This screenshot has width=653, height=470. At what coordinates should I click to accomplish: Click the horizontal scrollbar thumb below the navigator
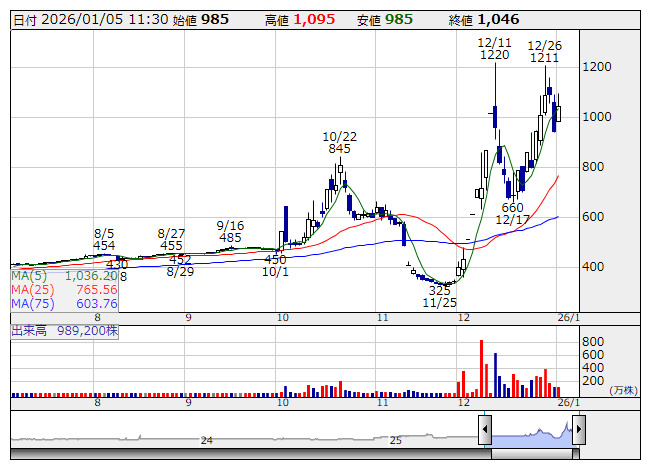click(x=531, y=454)
